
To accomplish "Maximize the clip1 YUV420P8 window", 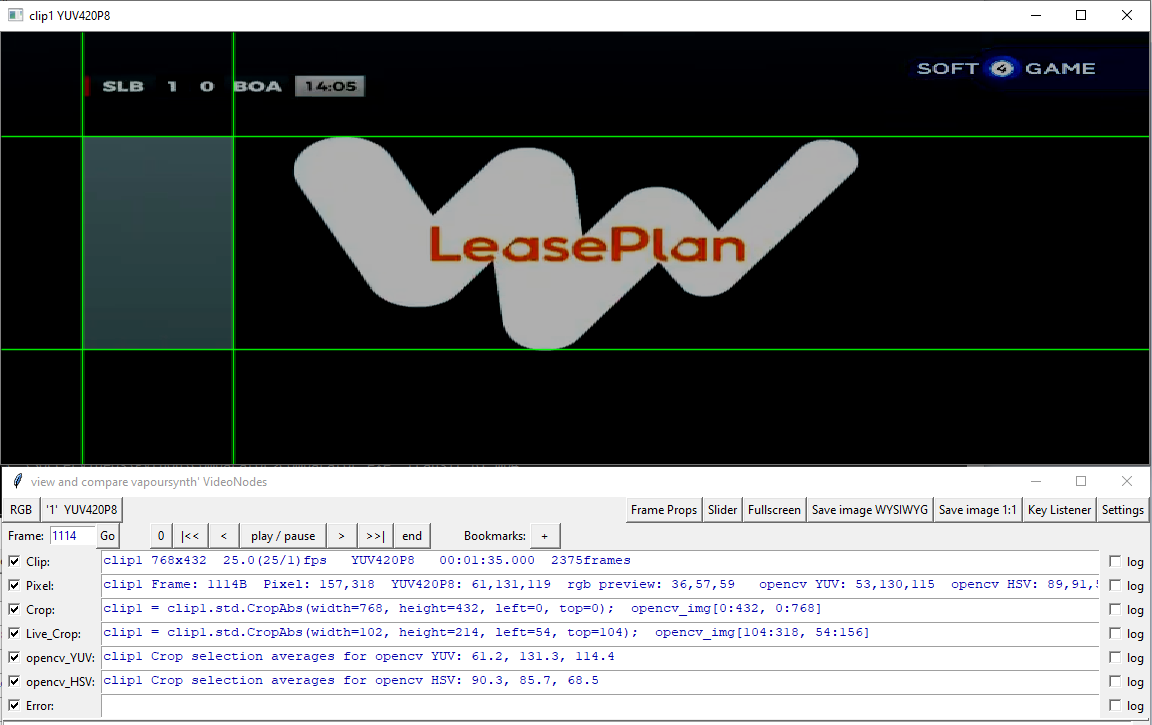I will [1081, 15].
